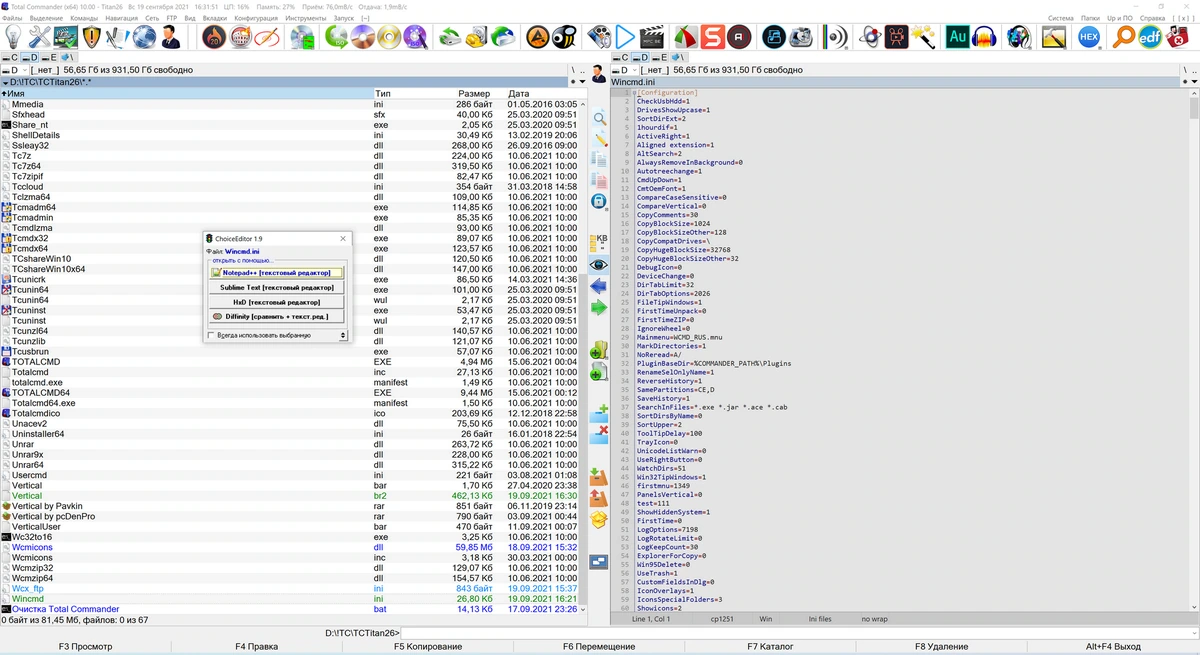Click the light bulb toolbar icon
The height and width of the screenshot is (655, 1200).
pyautogui.click(x=14, y=38)
